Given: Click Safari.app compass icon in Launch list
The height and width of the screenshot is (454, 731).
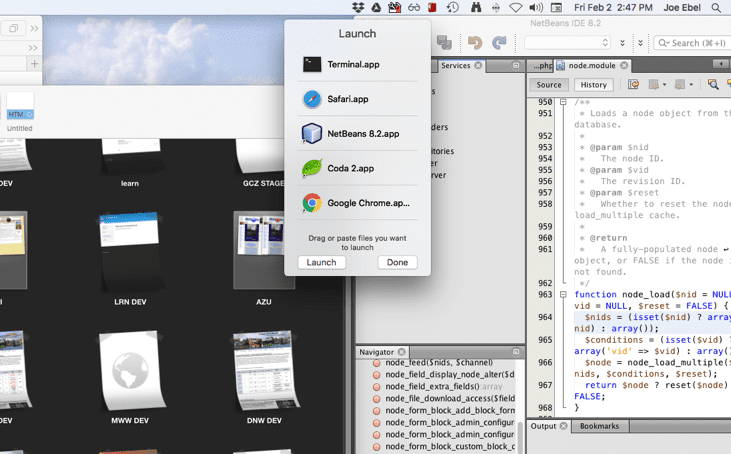Looking at the screenshot, I should tap(312, 99).
